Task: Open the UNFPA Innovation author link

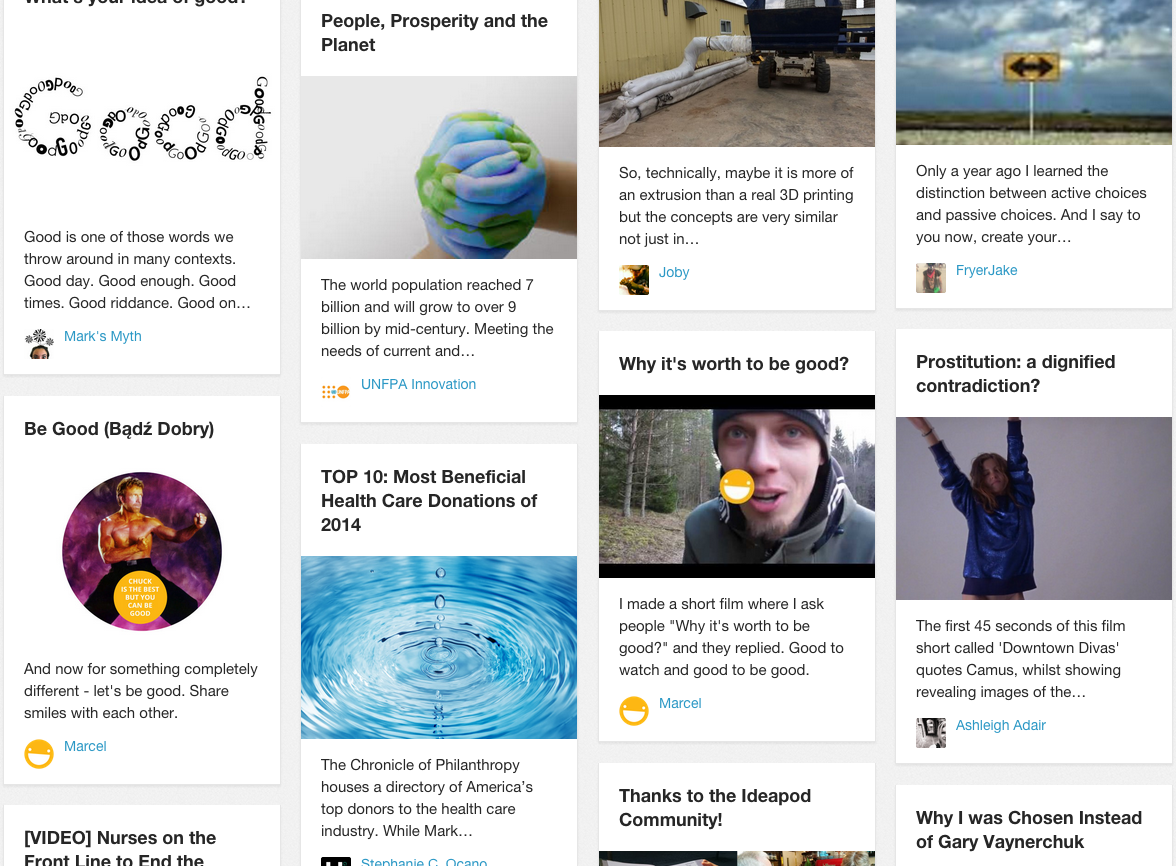Action: coord(418,384)
